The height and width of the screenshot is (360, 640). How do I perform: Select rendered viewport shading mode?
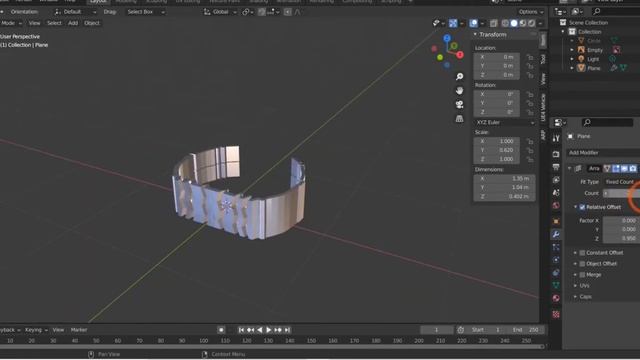531,23
